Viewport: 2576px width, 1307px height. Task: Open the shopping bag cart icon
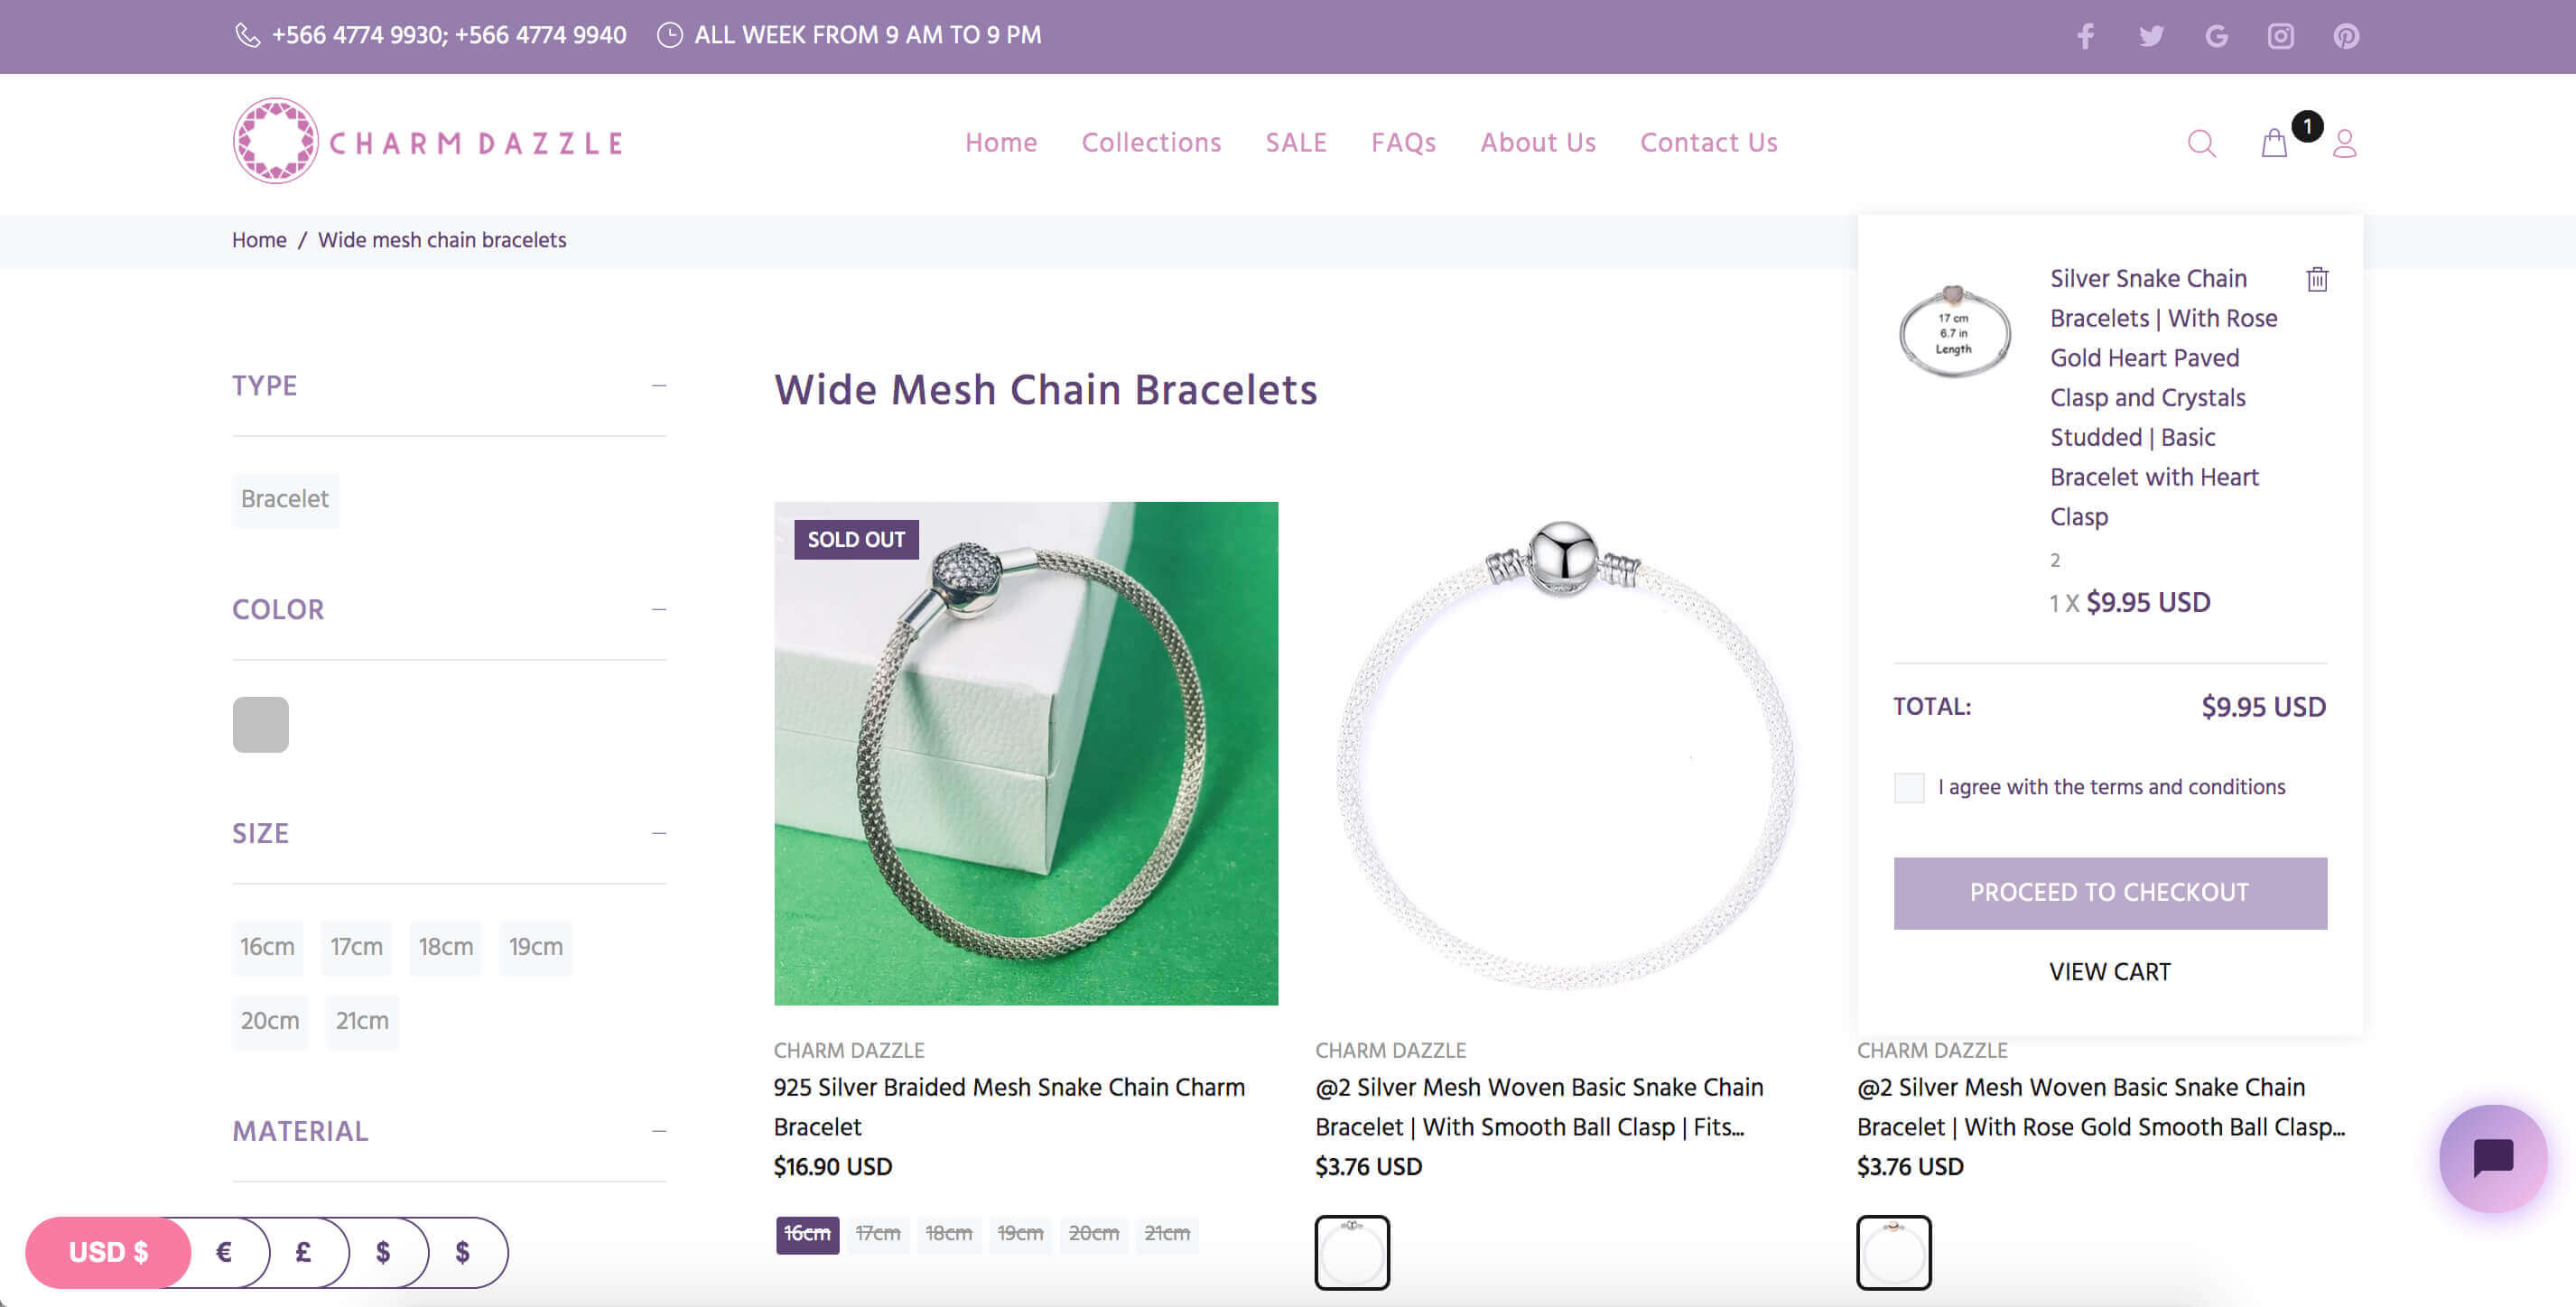[2274, 144]
